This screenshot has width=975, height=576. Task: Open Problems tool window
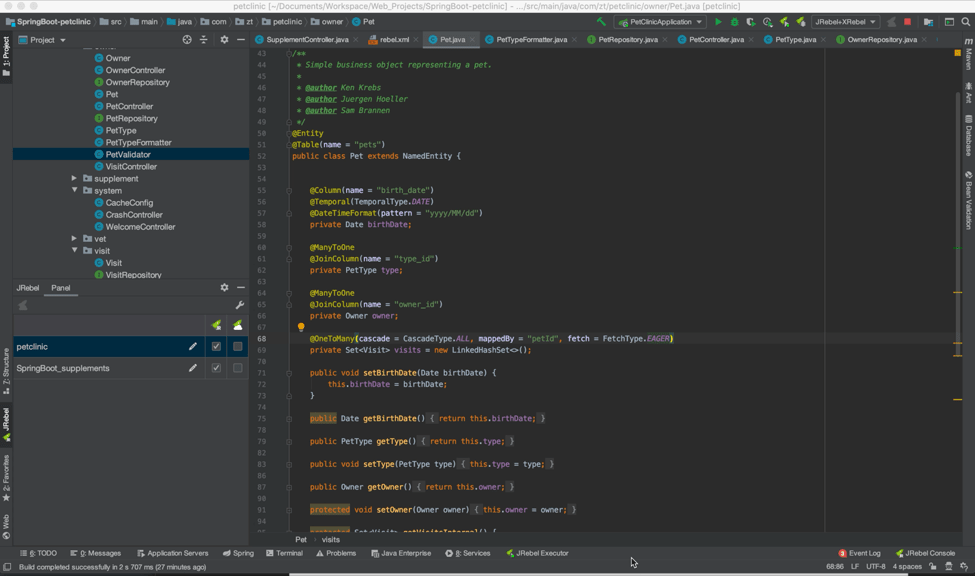point(336,553)
